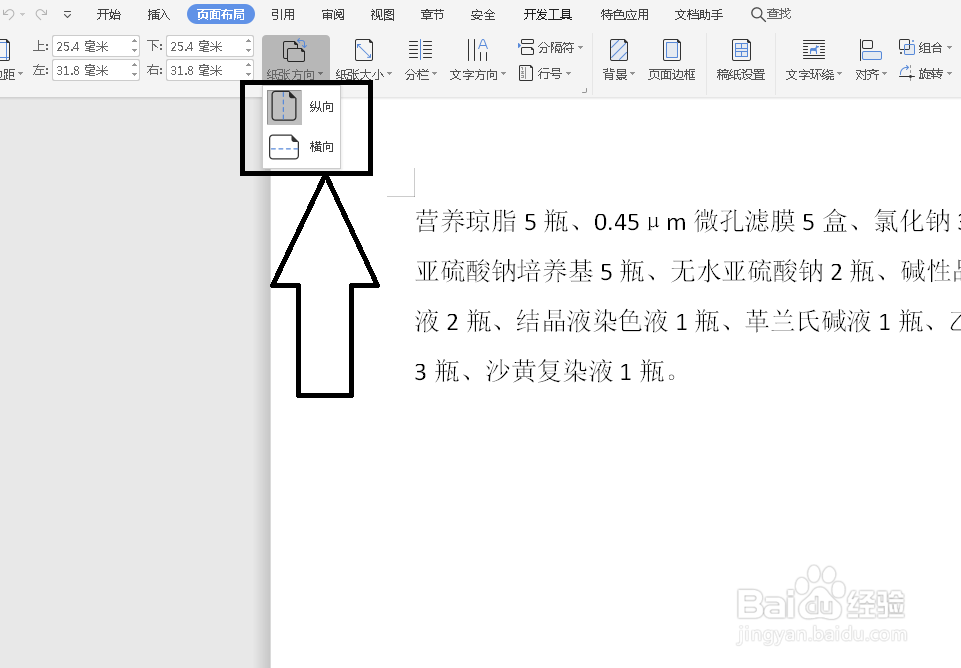Click the top margin value input field

90,45
